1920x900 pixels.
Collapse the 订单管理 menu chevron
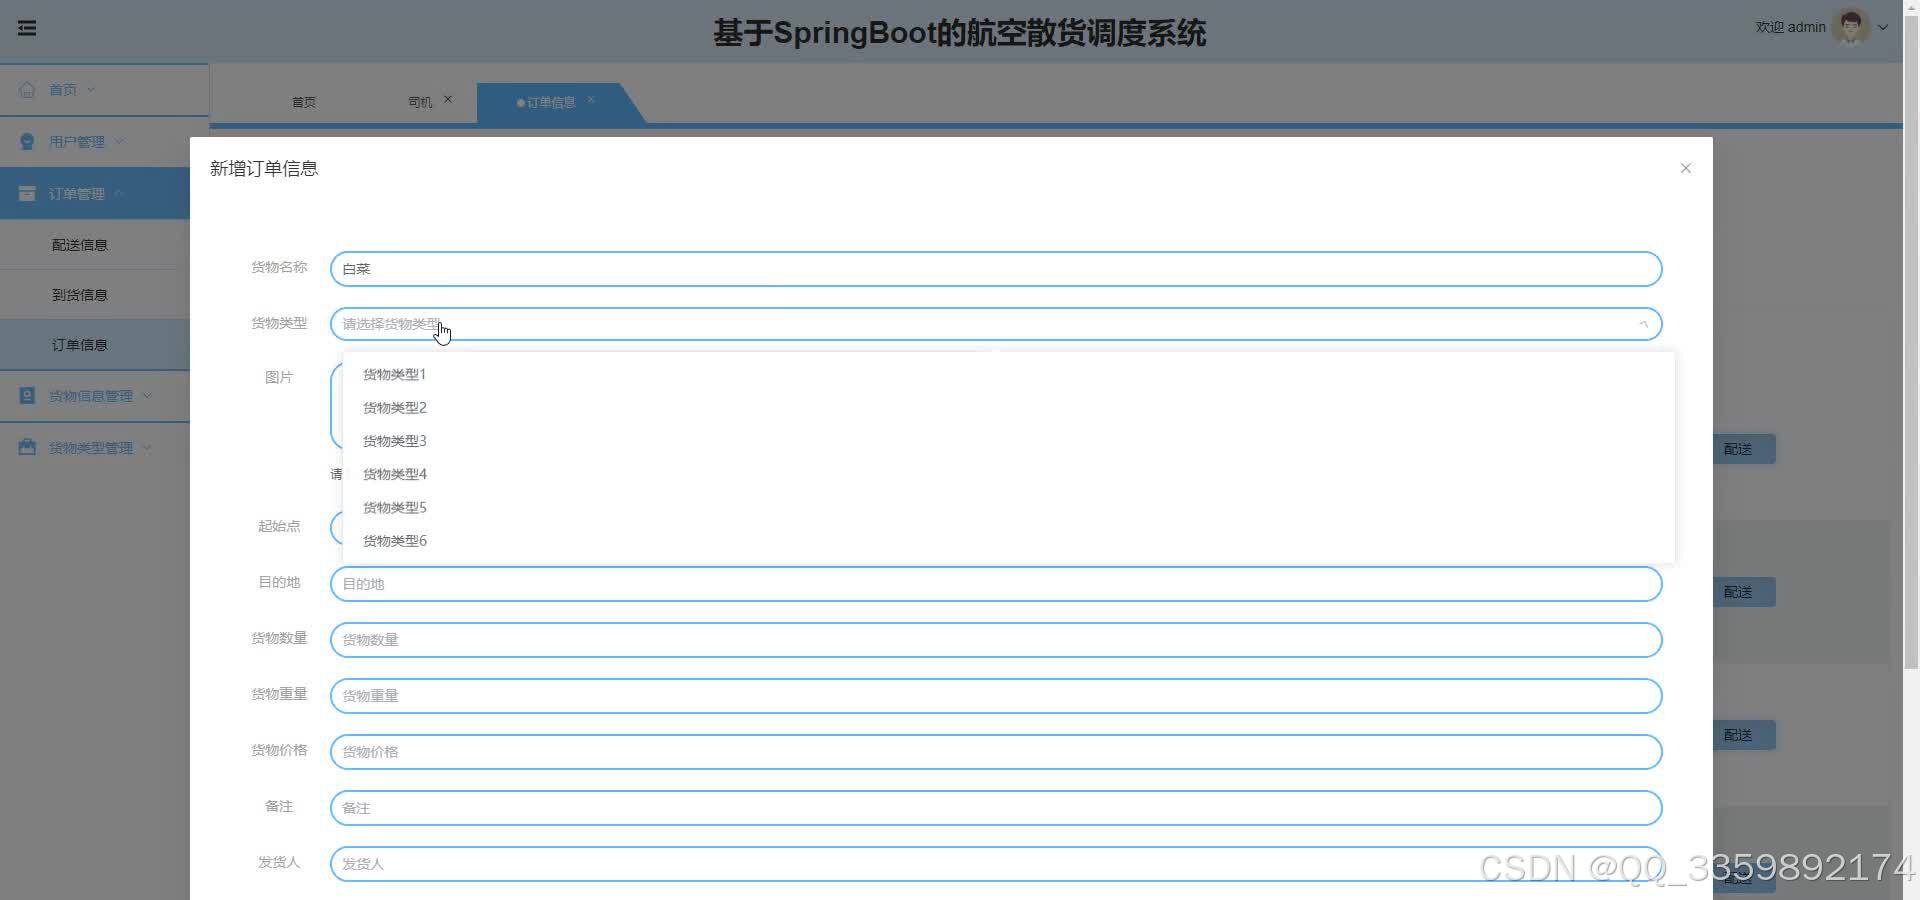[119, 194]
